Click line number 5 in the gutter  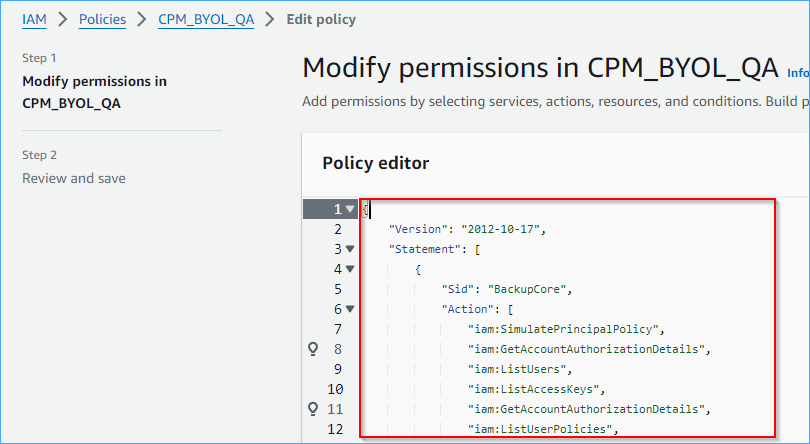click(337, 289)
